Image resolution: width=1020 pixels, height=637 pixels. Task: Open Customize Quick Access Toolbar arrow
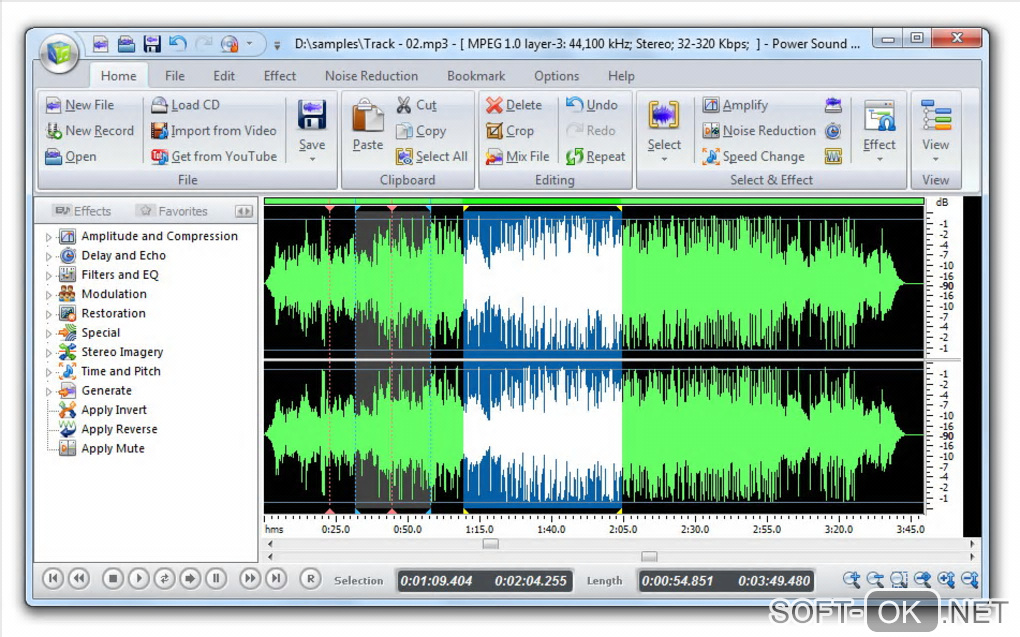coord(277,46)
